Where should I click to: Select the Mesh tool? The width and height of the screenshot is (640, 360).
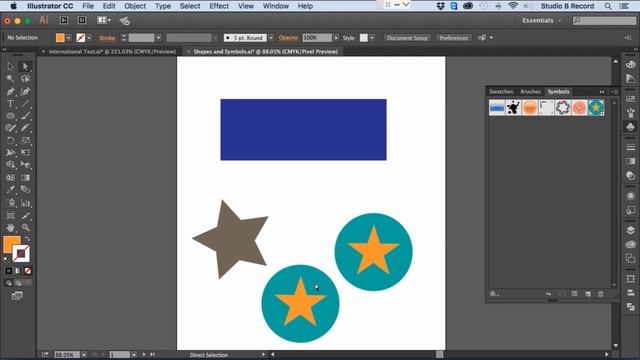(10, 178)
